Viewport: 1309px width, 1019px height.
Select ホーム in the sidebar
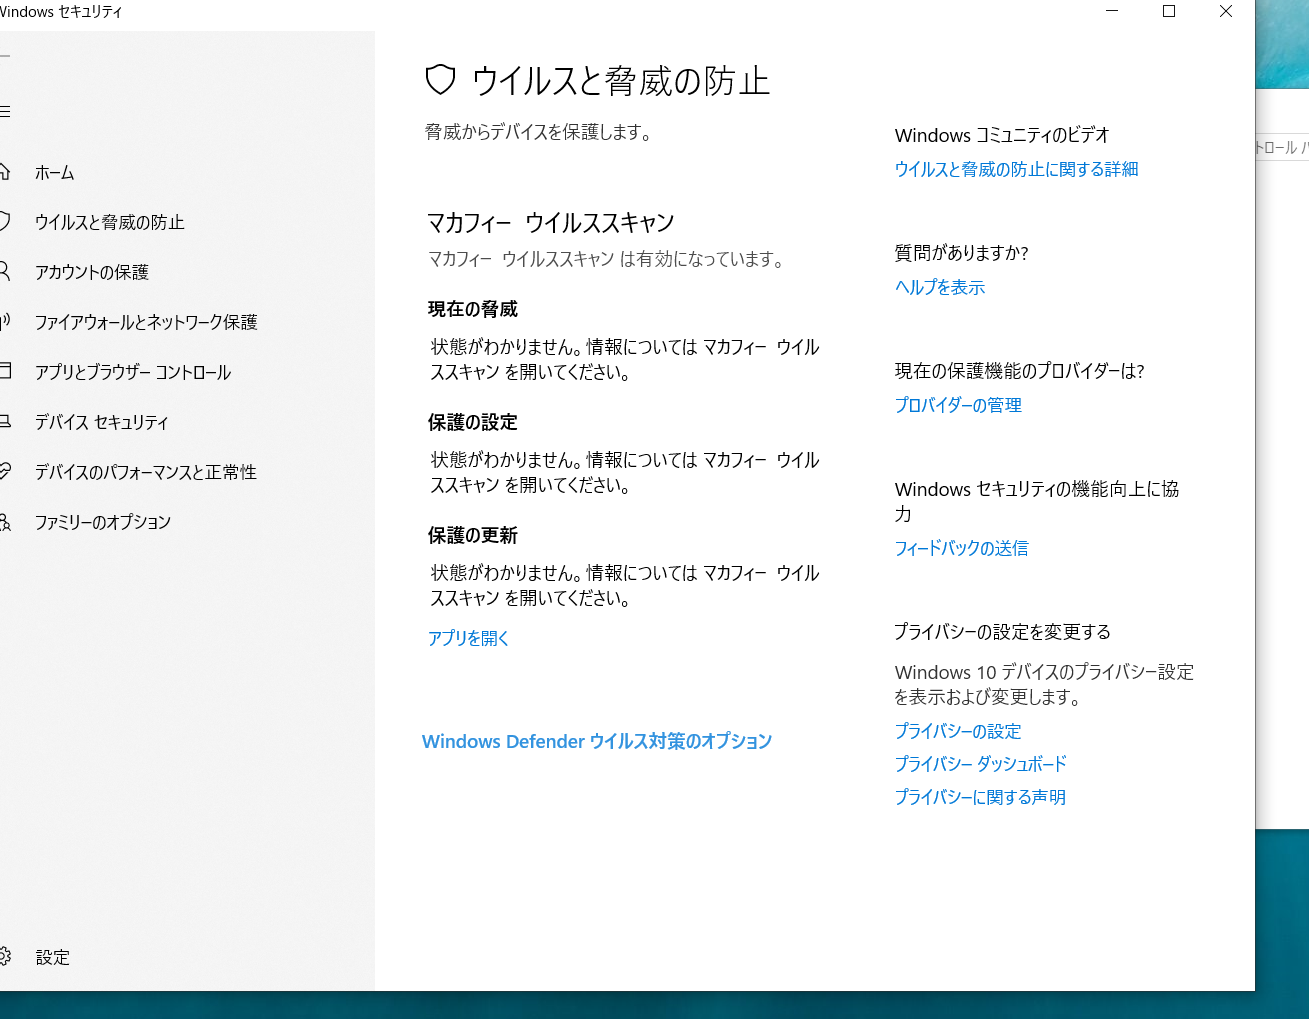[55, 173]
